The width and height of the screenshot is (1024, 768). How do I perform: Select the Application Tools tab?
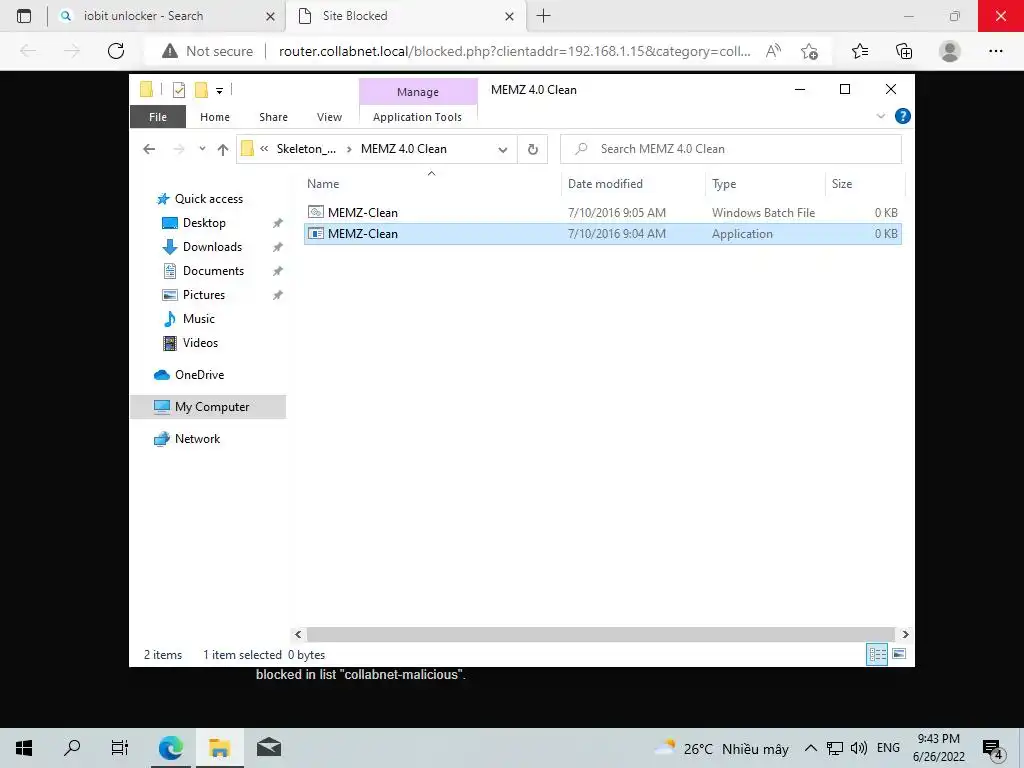(417, 117)
